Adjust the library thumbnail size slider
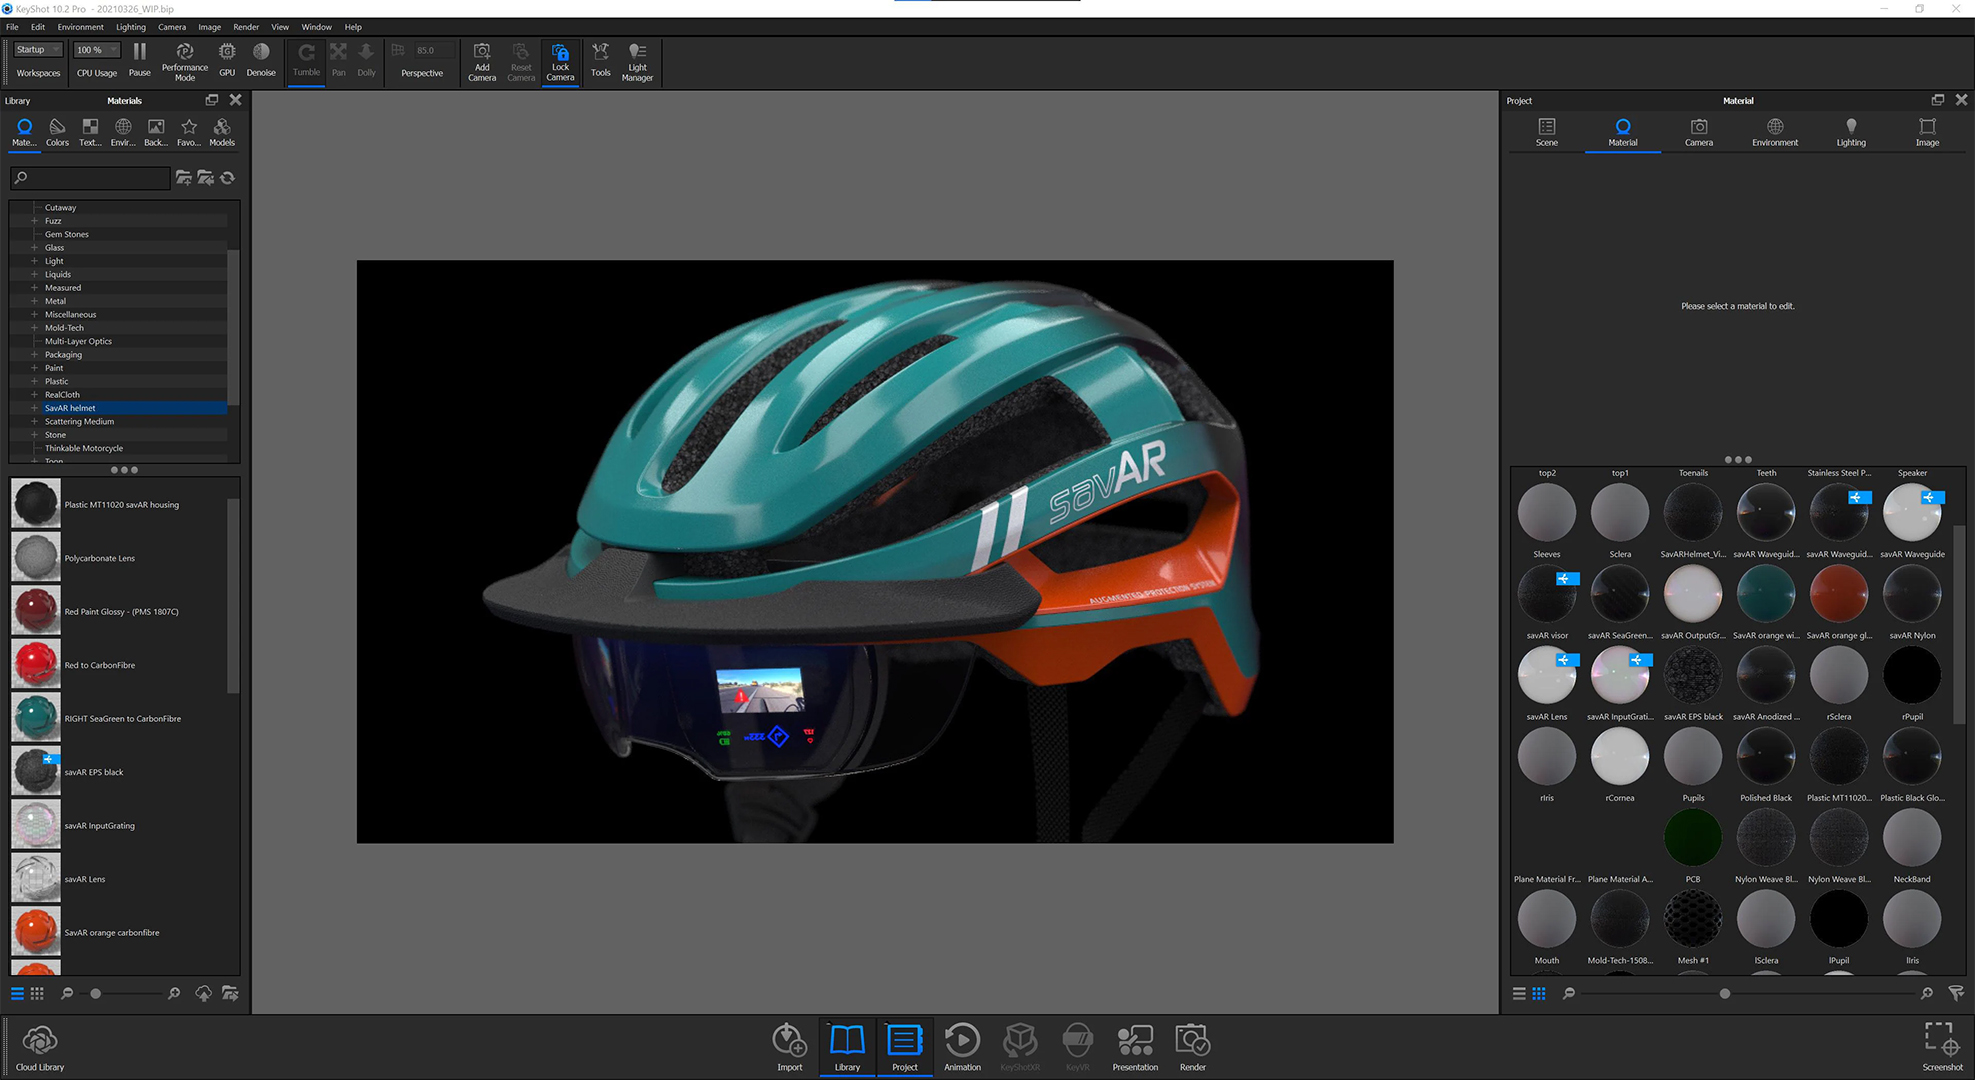The width and height of the screenshot is (1975, 1080). pos(96,993)
